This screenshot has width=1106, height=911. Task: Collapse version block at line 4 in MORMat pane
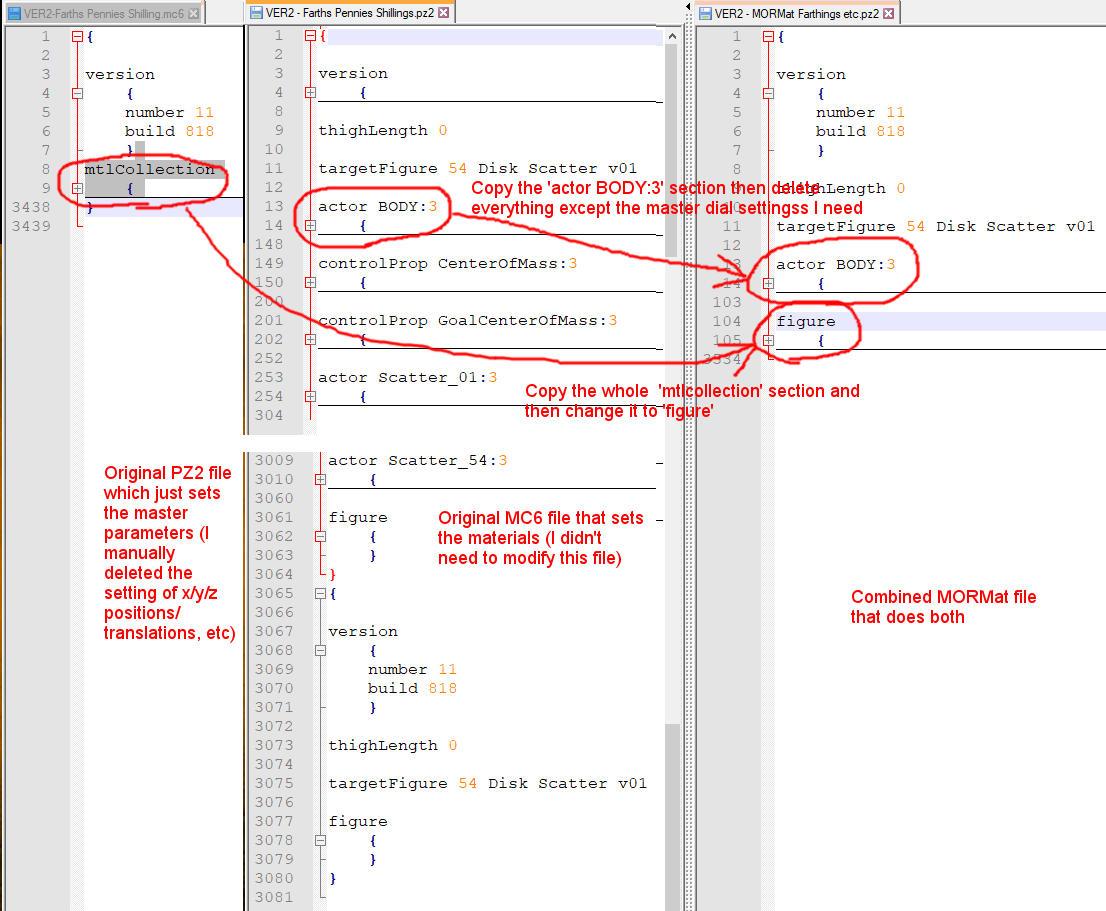point(769,93)
